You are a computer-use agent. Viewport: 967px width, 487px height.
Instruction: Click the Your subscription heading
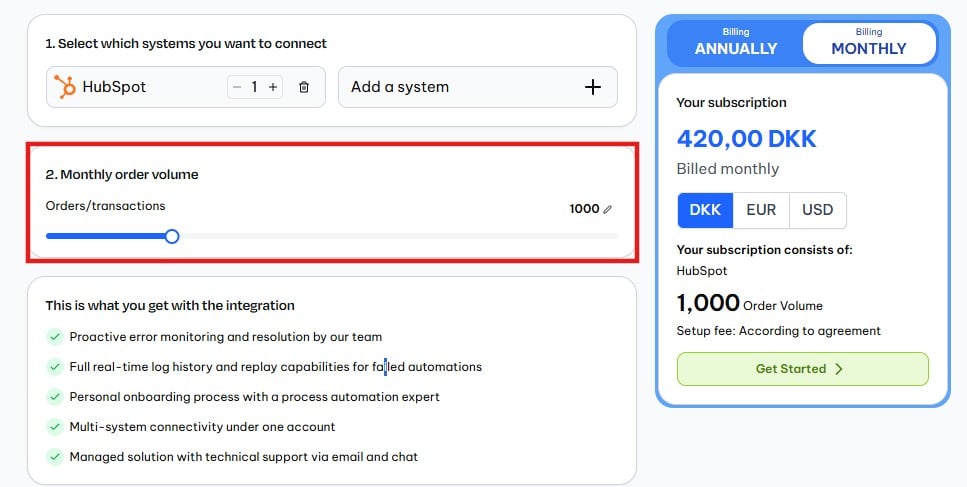click(x=731, y=102)
